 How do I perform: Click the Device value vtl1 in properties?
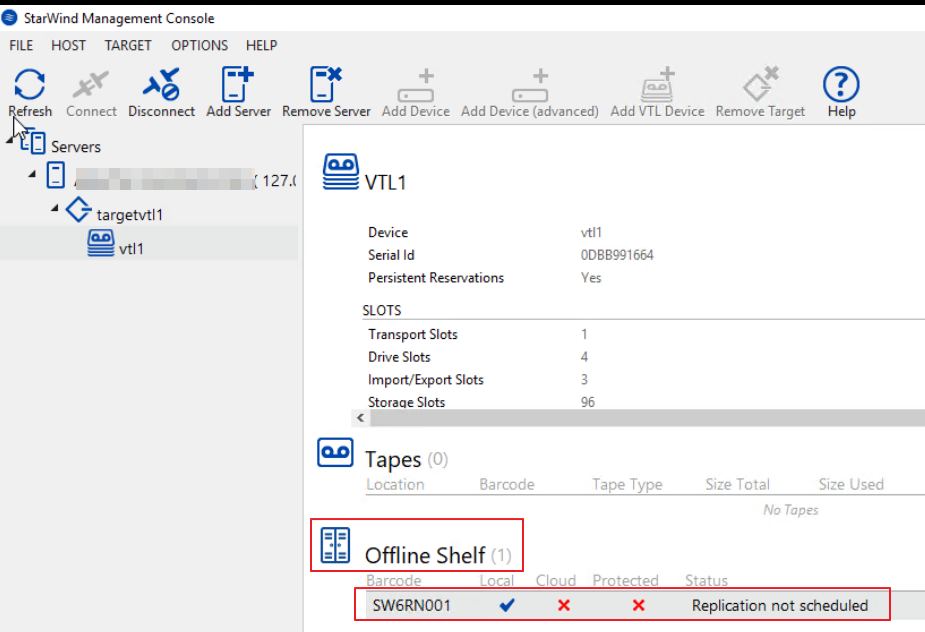(591, 233)
